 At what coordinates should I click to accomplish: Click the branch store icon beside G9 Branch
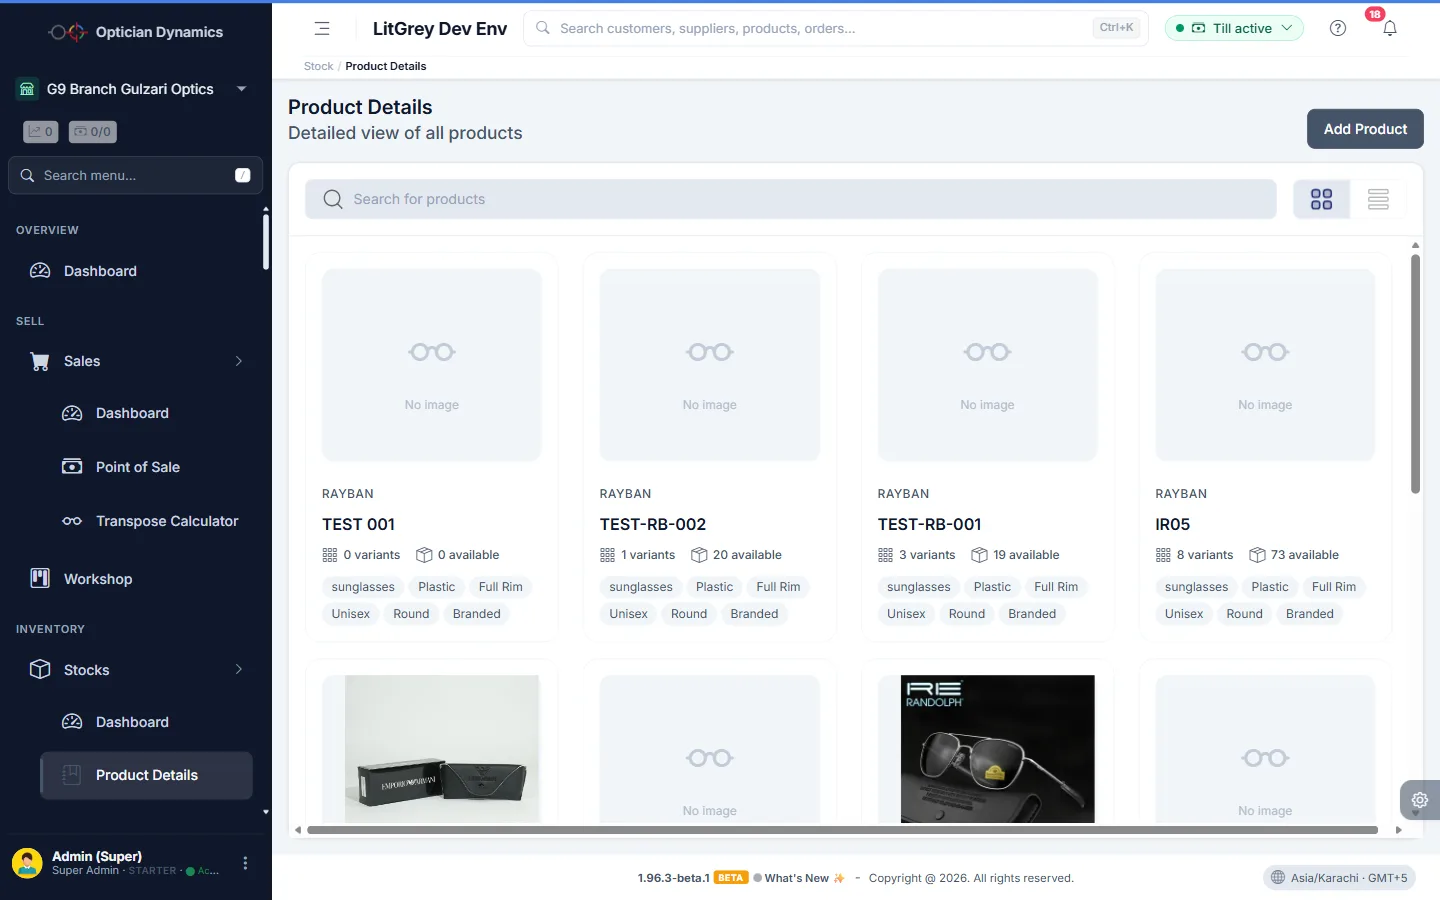27,89
